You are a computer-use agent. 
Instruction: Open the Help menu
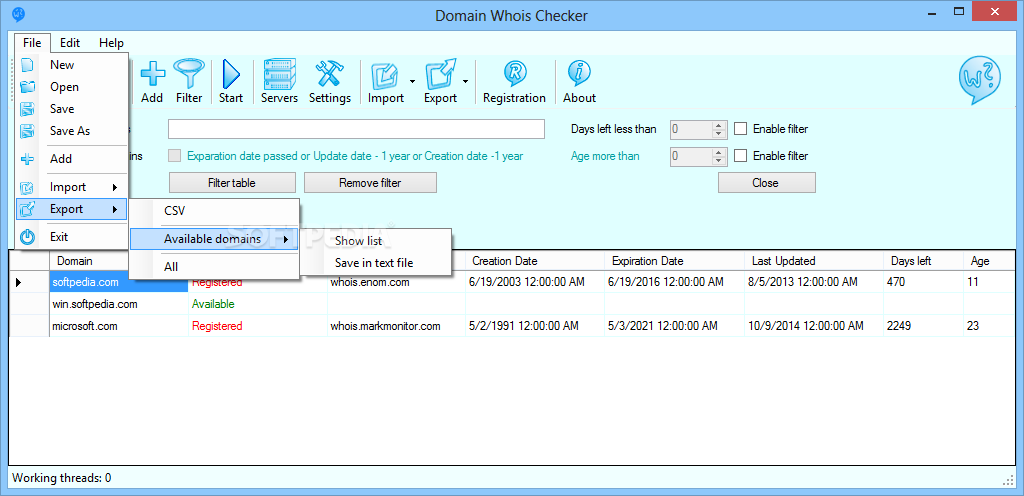coord(111,43)
